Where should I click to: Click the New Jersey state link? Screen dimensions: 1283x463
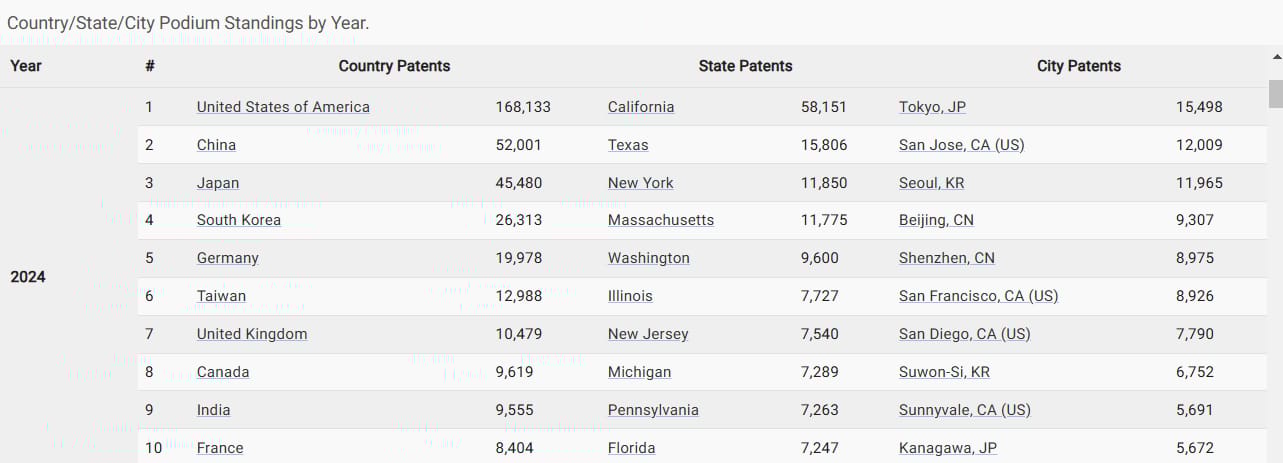648,334
